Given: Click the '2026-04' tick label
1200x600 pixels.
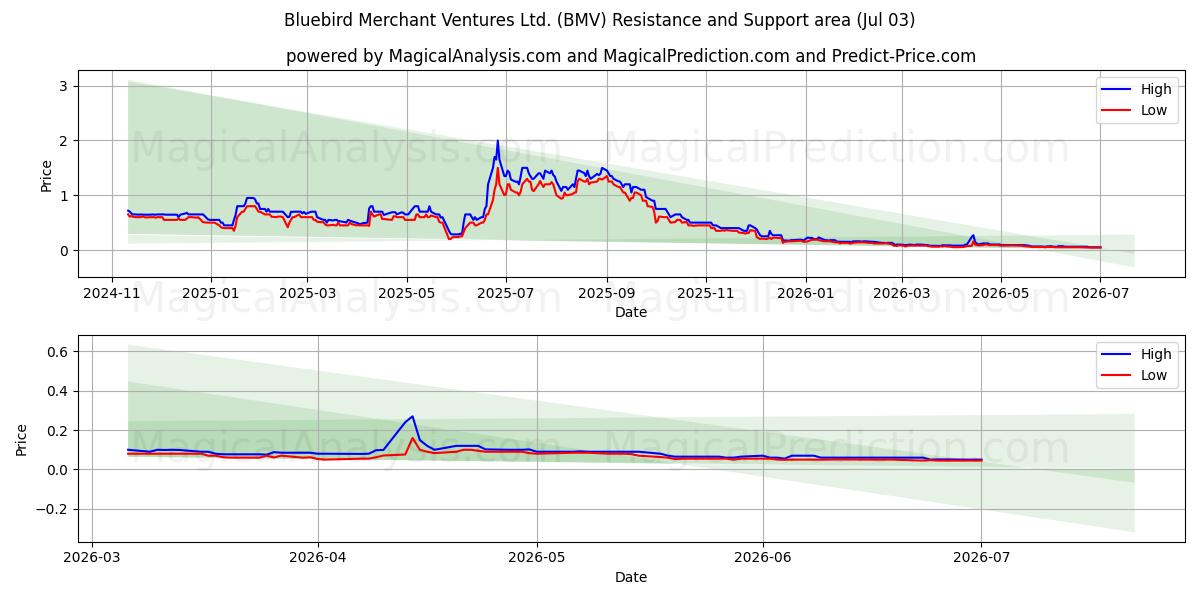Looking at the screenshot, I should coord(318,558).
